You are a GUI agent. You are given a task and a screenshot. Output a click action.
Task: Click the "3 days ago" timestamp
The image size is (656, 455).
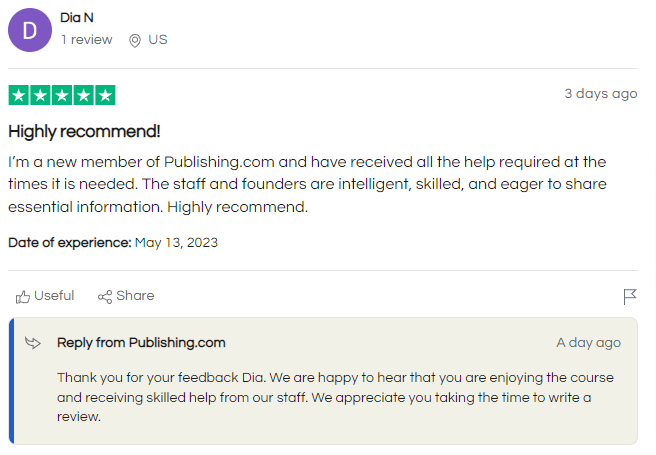point(600,94)
